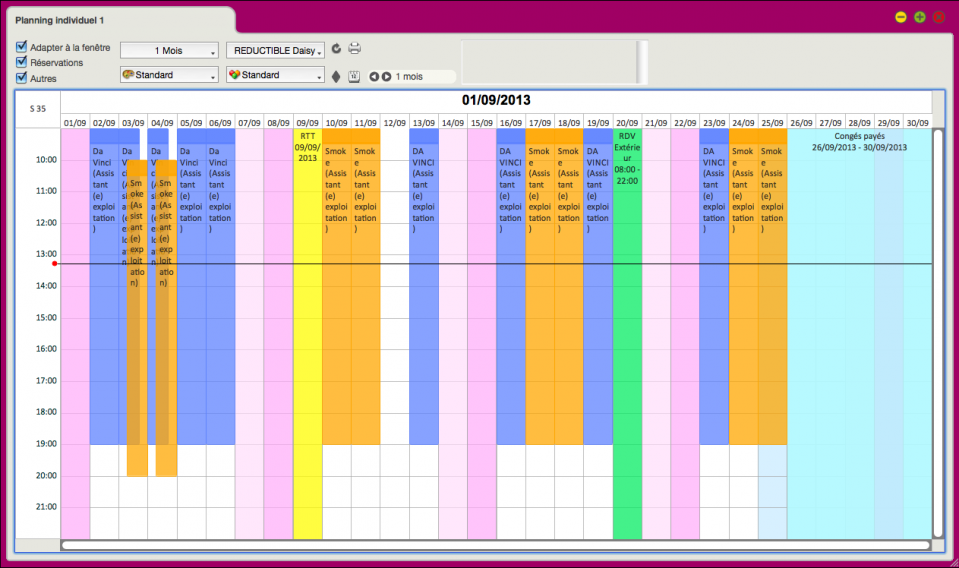Click the vertical scrollbar beside the calendar
Viewport: 959px width, 568px height.
click(938, 333)
